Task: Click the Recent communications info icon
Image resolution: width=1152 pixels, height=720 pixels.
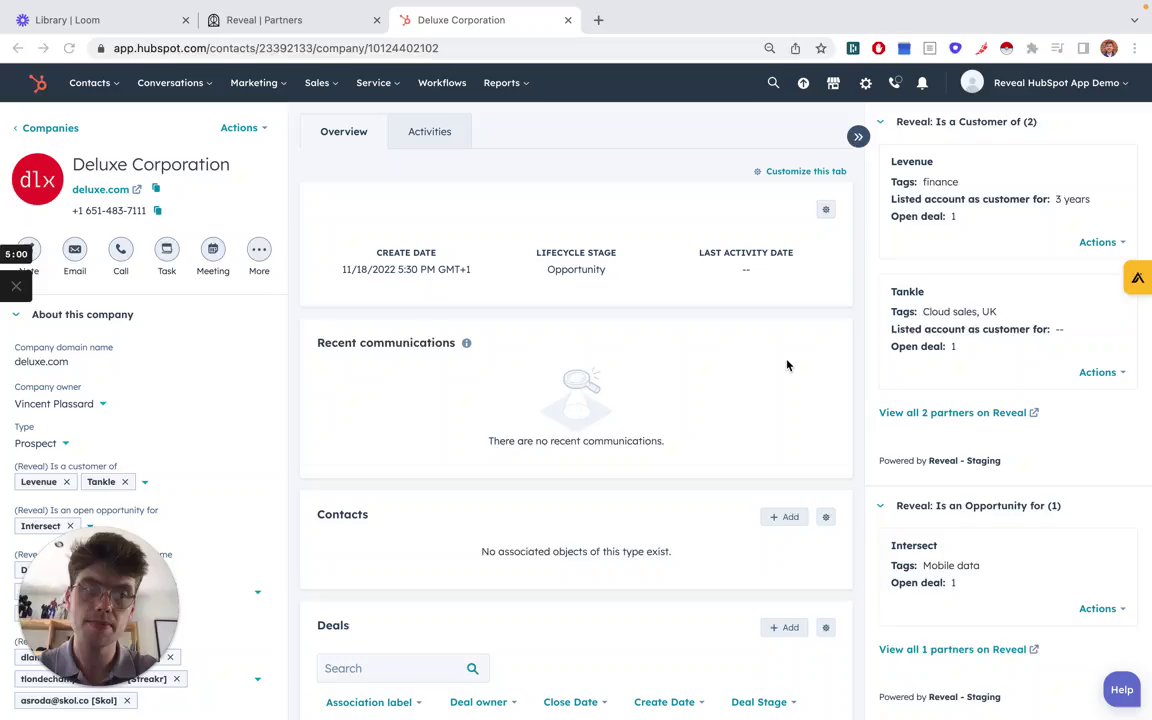Action: tap(467, 343)
